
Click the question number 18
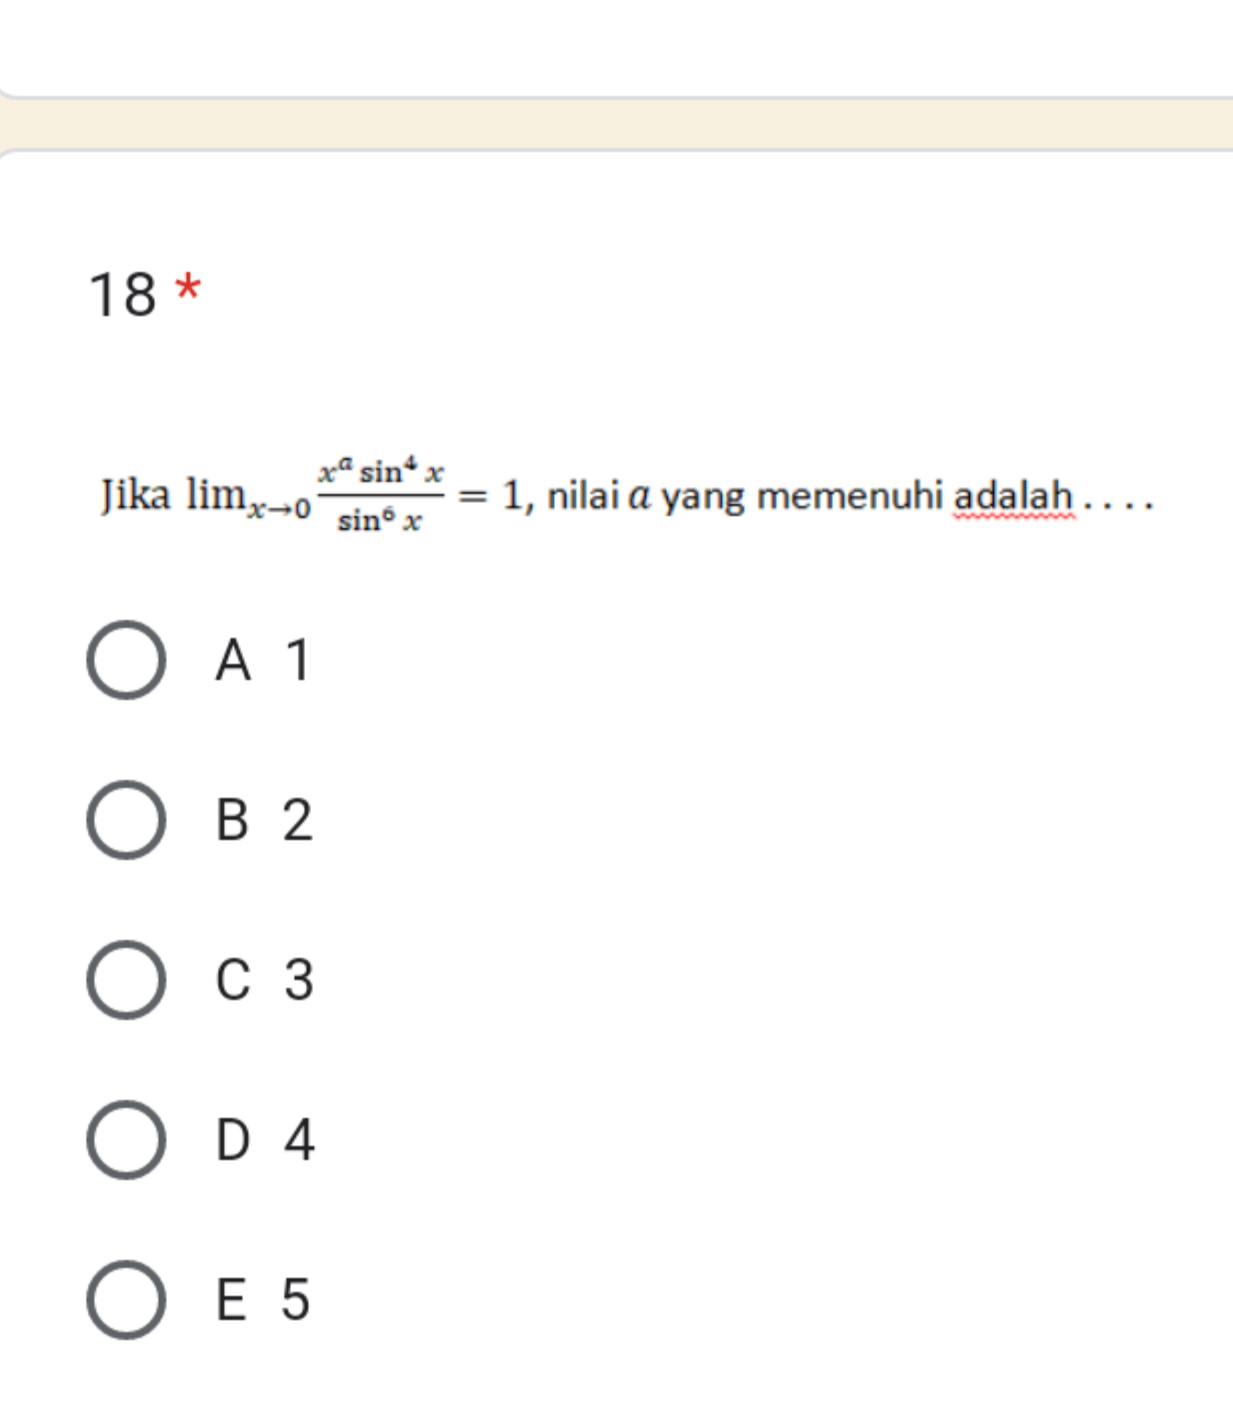coord(123,295)
